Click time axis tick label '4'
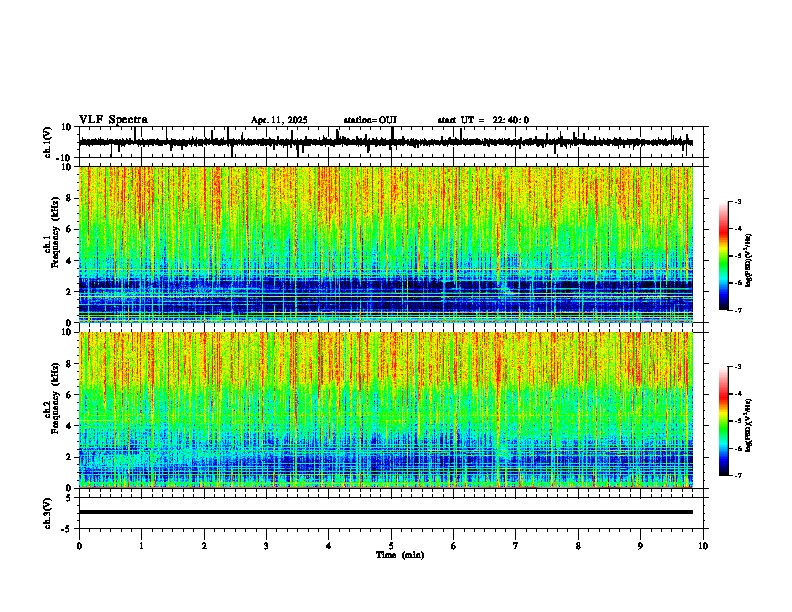The height and width of the screenshot is (612, 792). (x=329, y=546)
